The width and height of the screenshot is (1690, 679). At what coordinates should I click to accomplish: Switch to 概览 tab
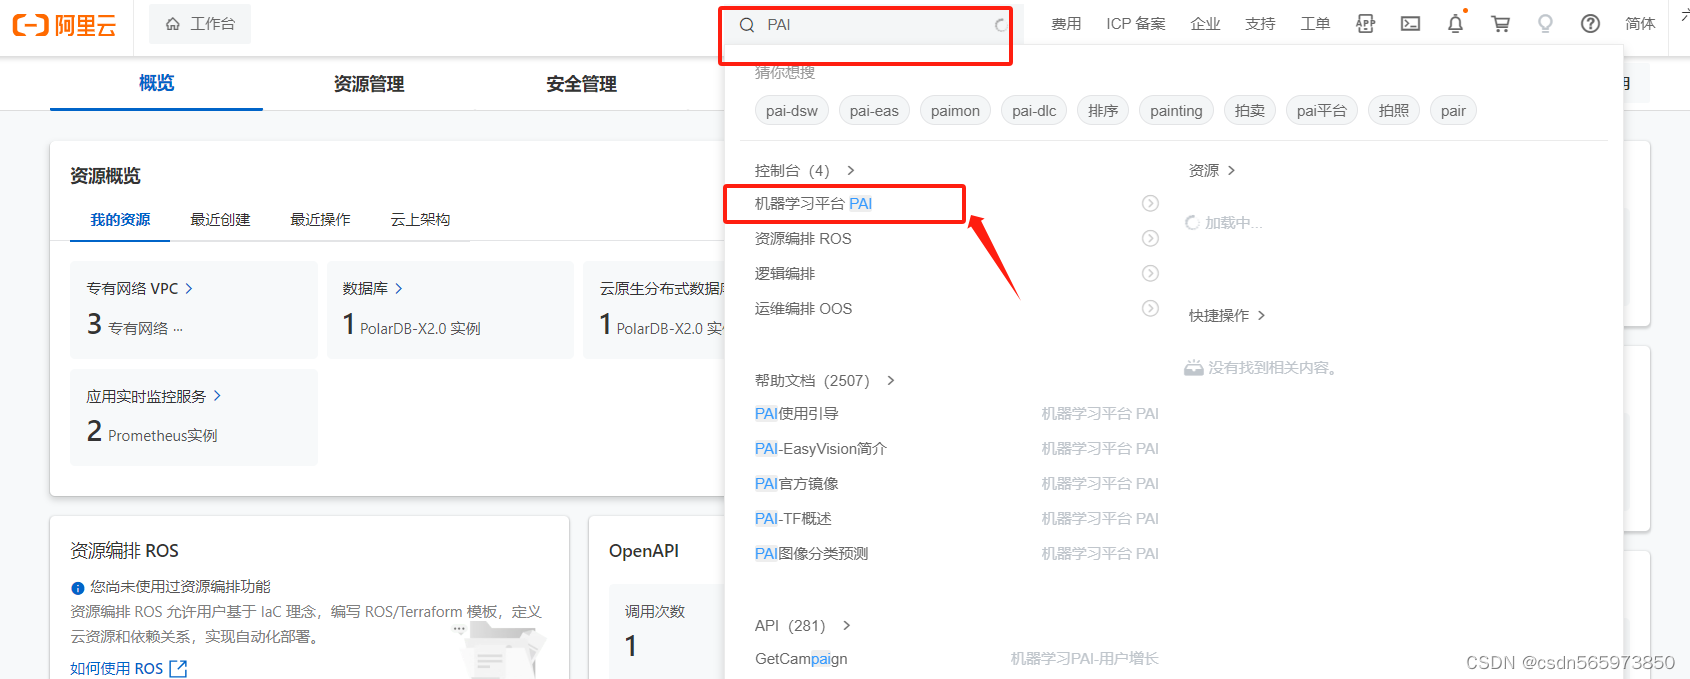pos(156,83)
